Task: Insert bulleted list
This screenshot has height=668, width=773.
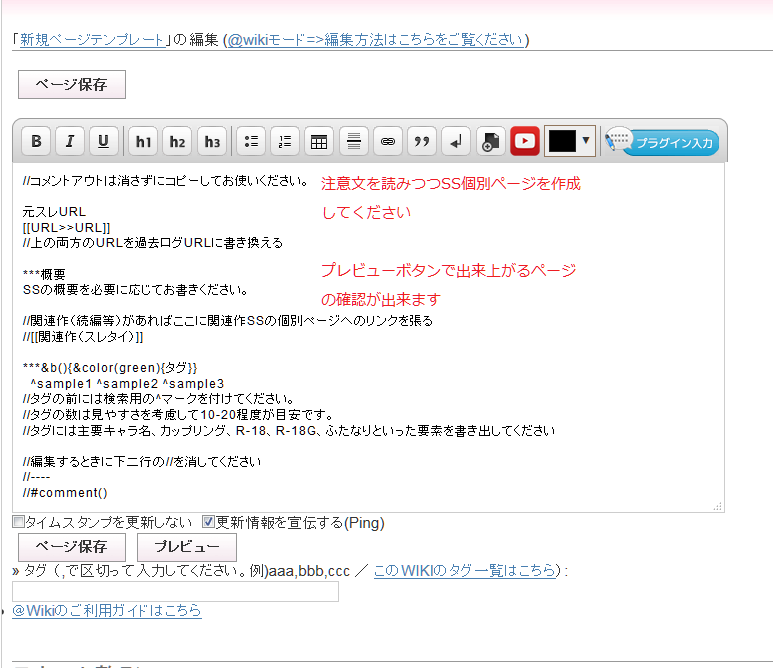Action: point(251,141)
